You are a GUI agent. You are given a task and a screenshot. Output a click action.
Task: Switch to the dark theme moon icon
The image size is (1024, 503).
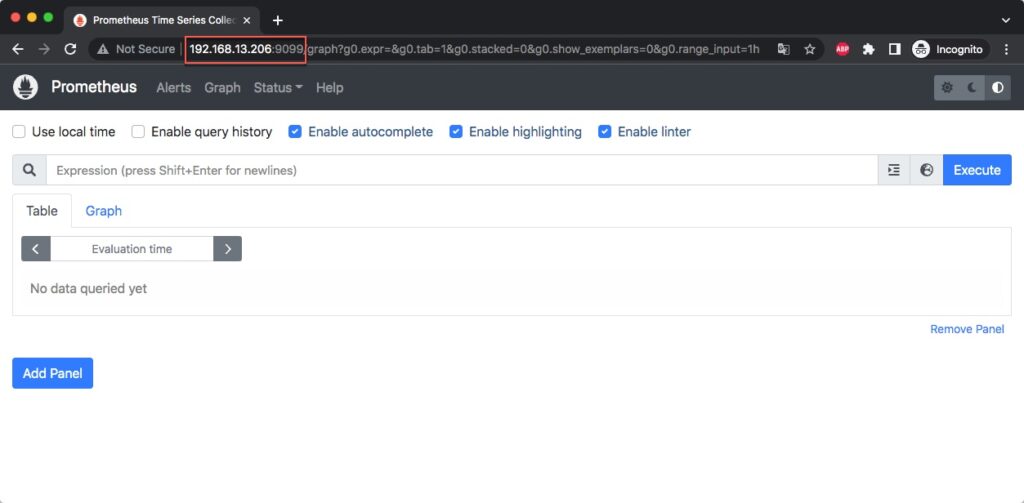[972, 88]
